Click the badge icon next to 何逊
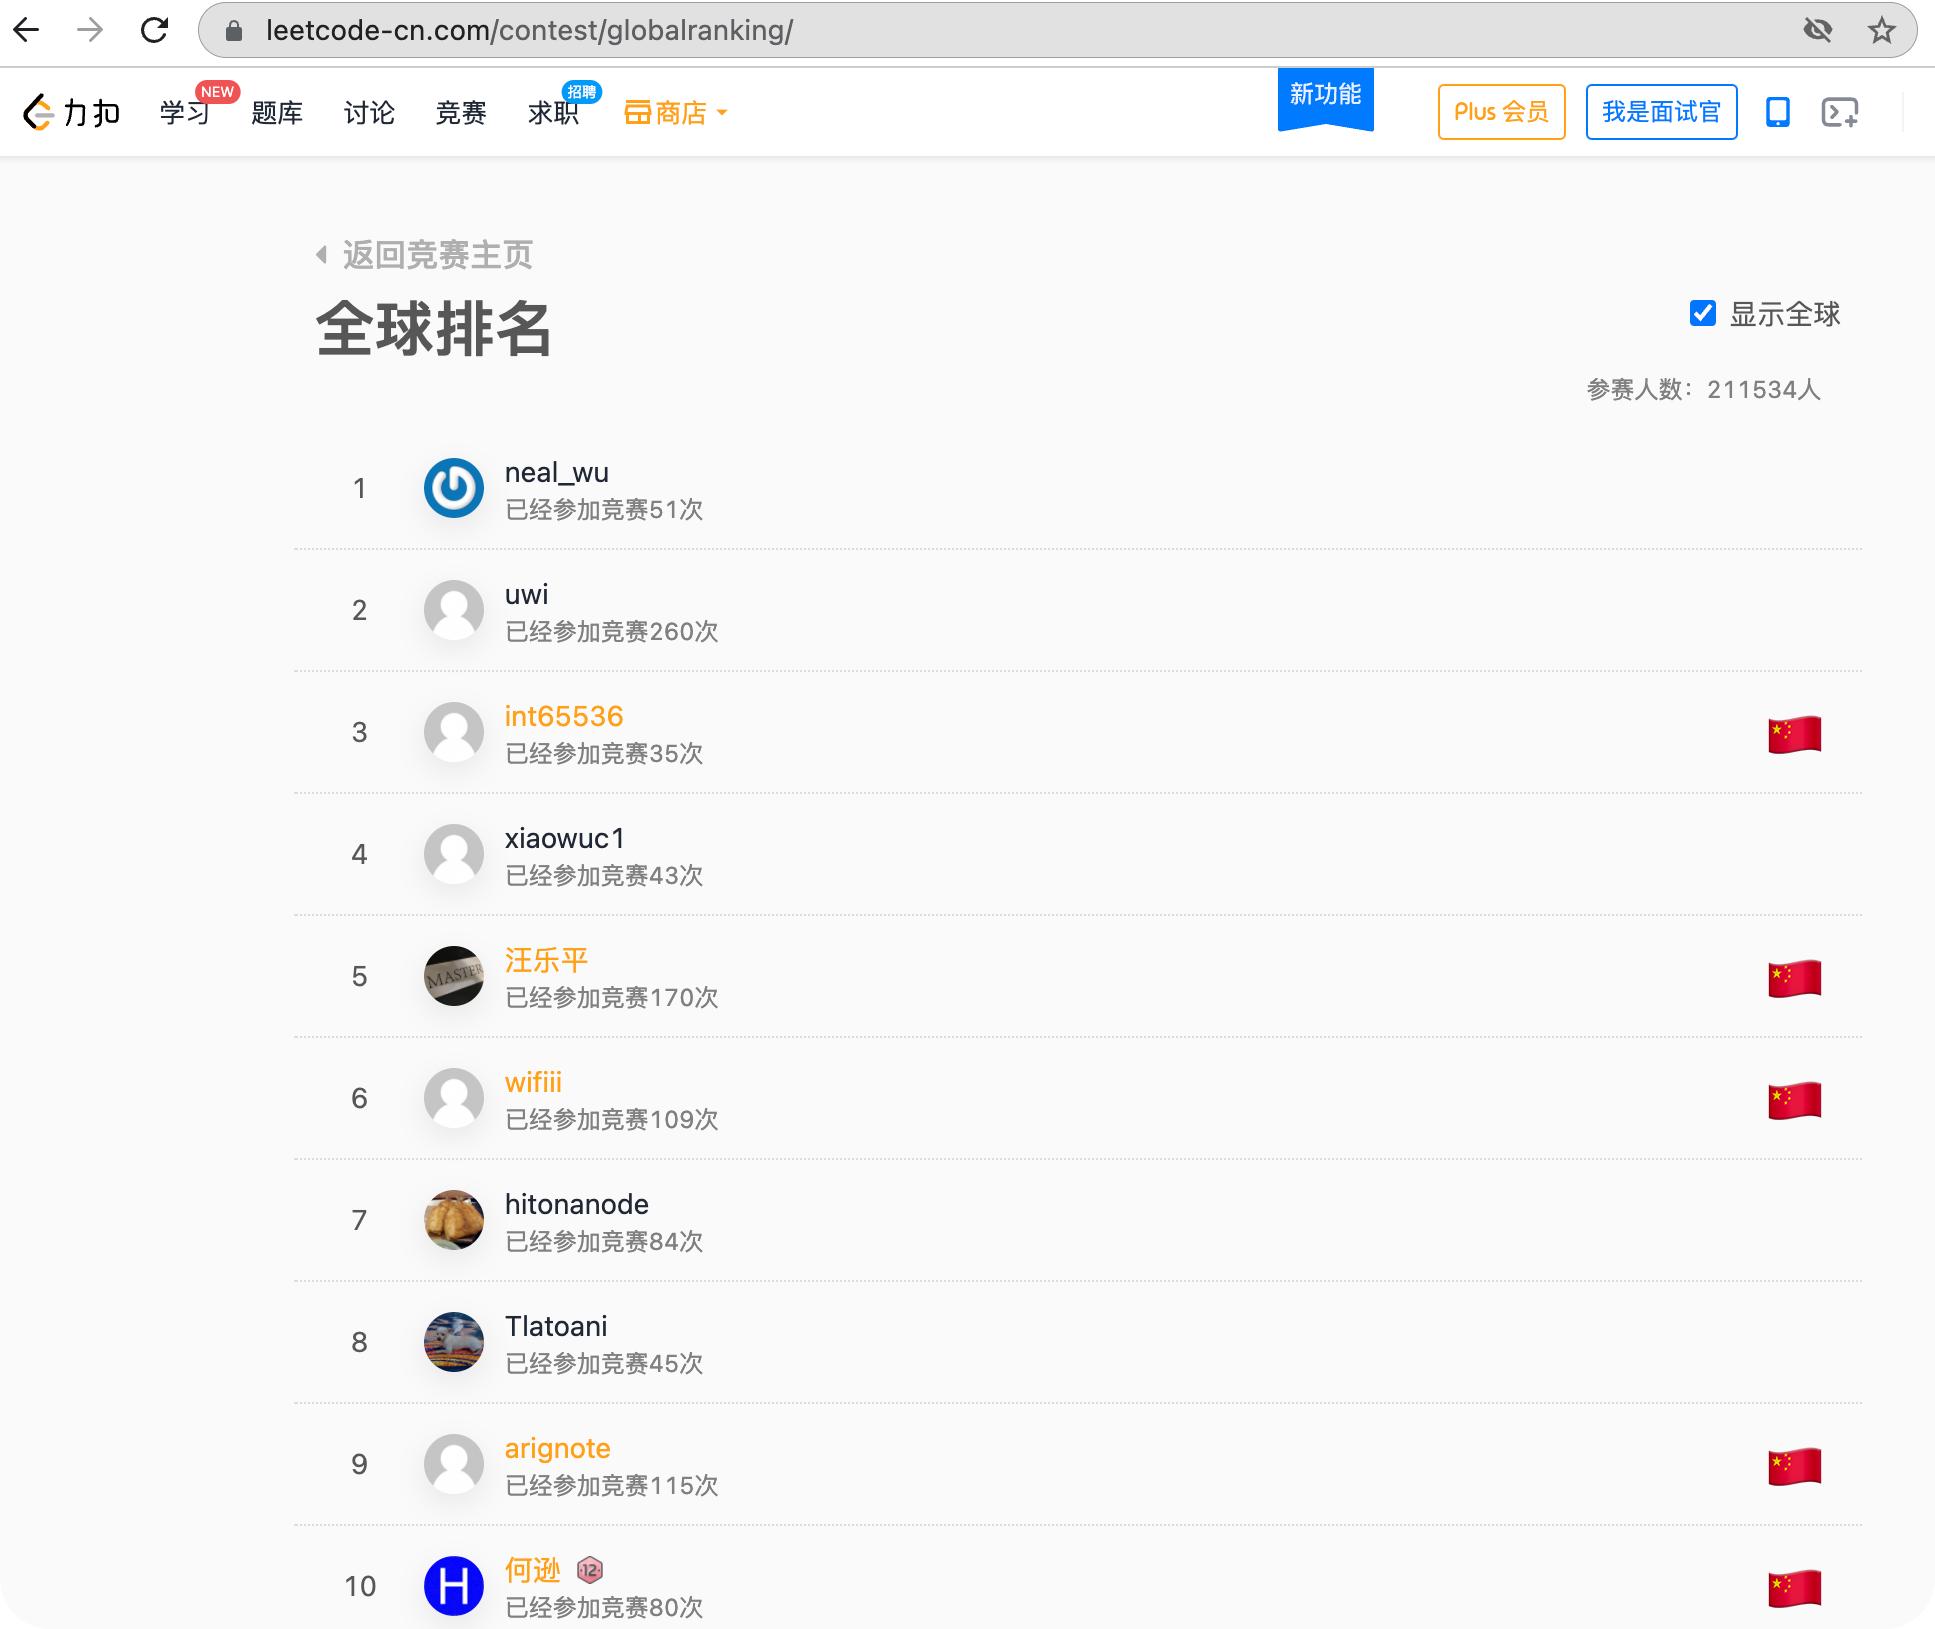 (590, 1570)
